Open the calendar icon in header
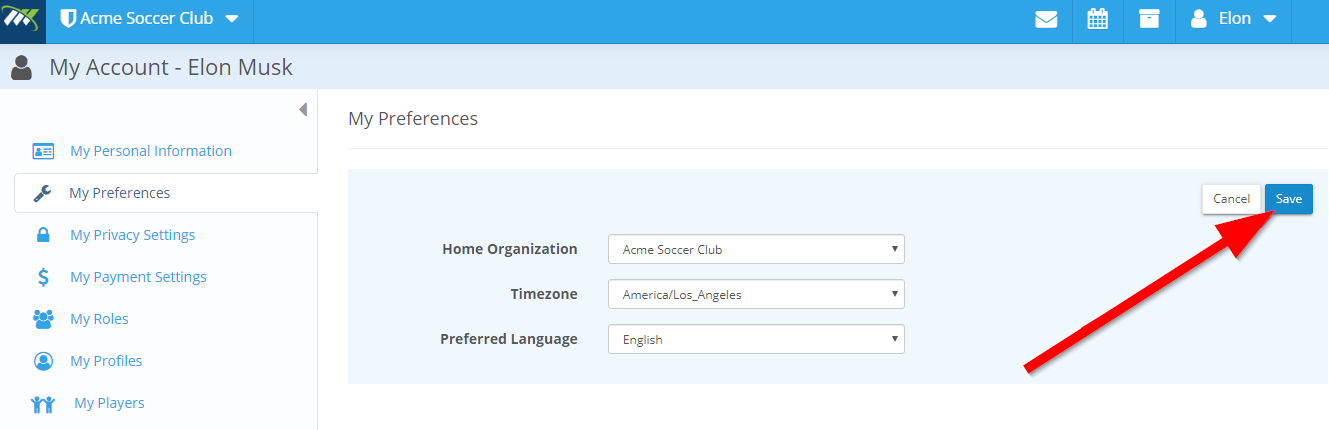The height and width of the screenshot is (430, 1329). 1098,19
